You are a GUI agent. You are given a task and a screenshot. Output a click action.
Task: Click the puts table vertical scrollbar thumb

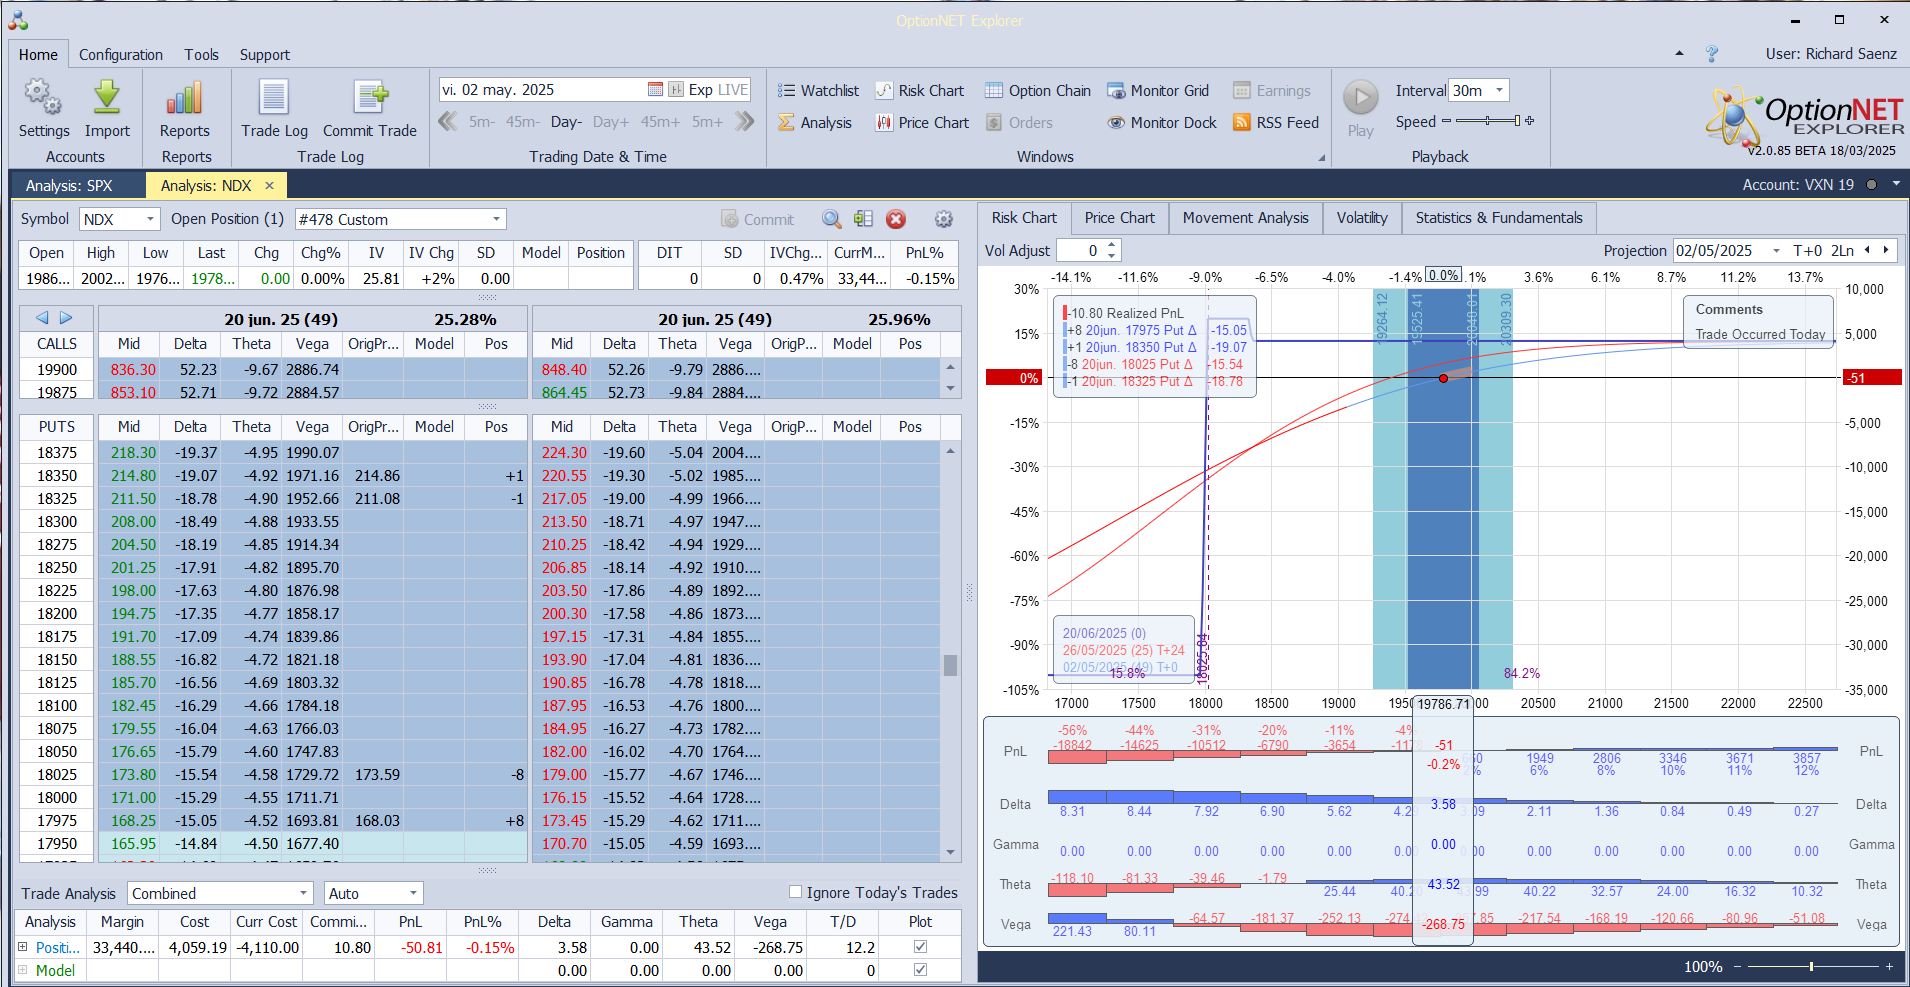point(950,665)
